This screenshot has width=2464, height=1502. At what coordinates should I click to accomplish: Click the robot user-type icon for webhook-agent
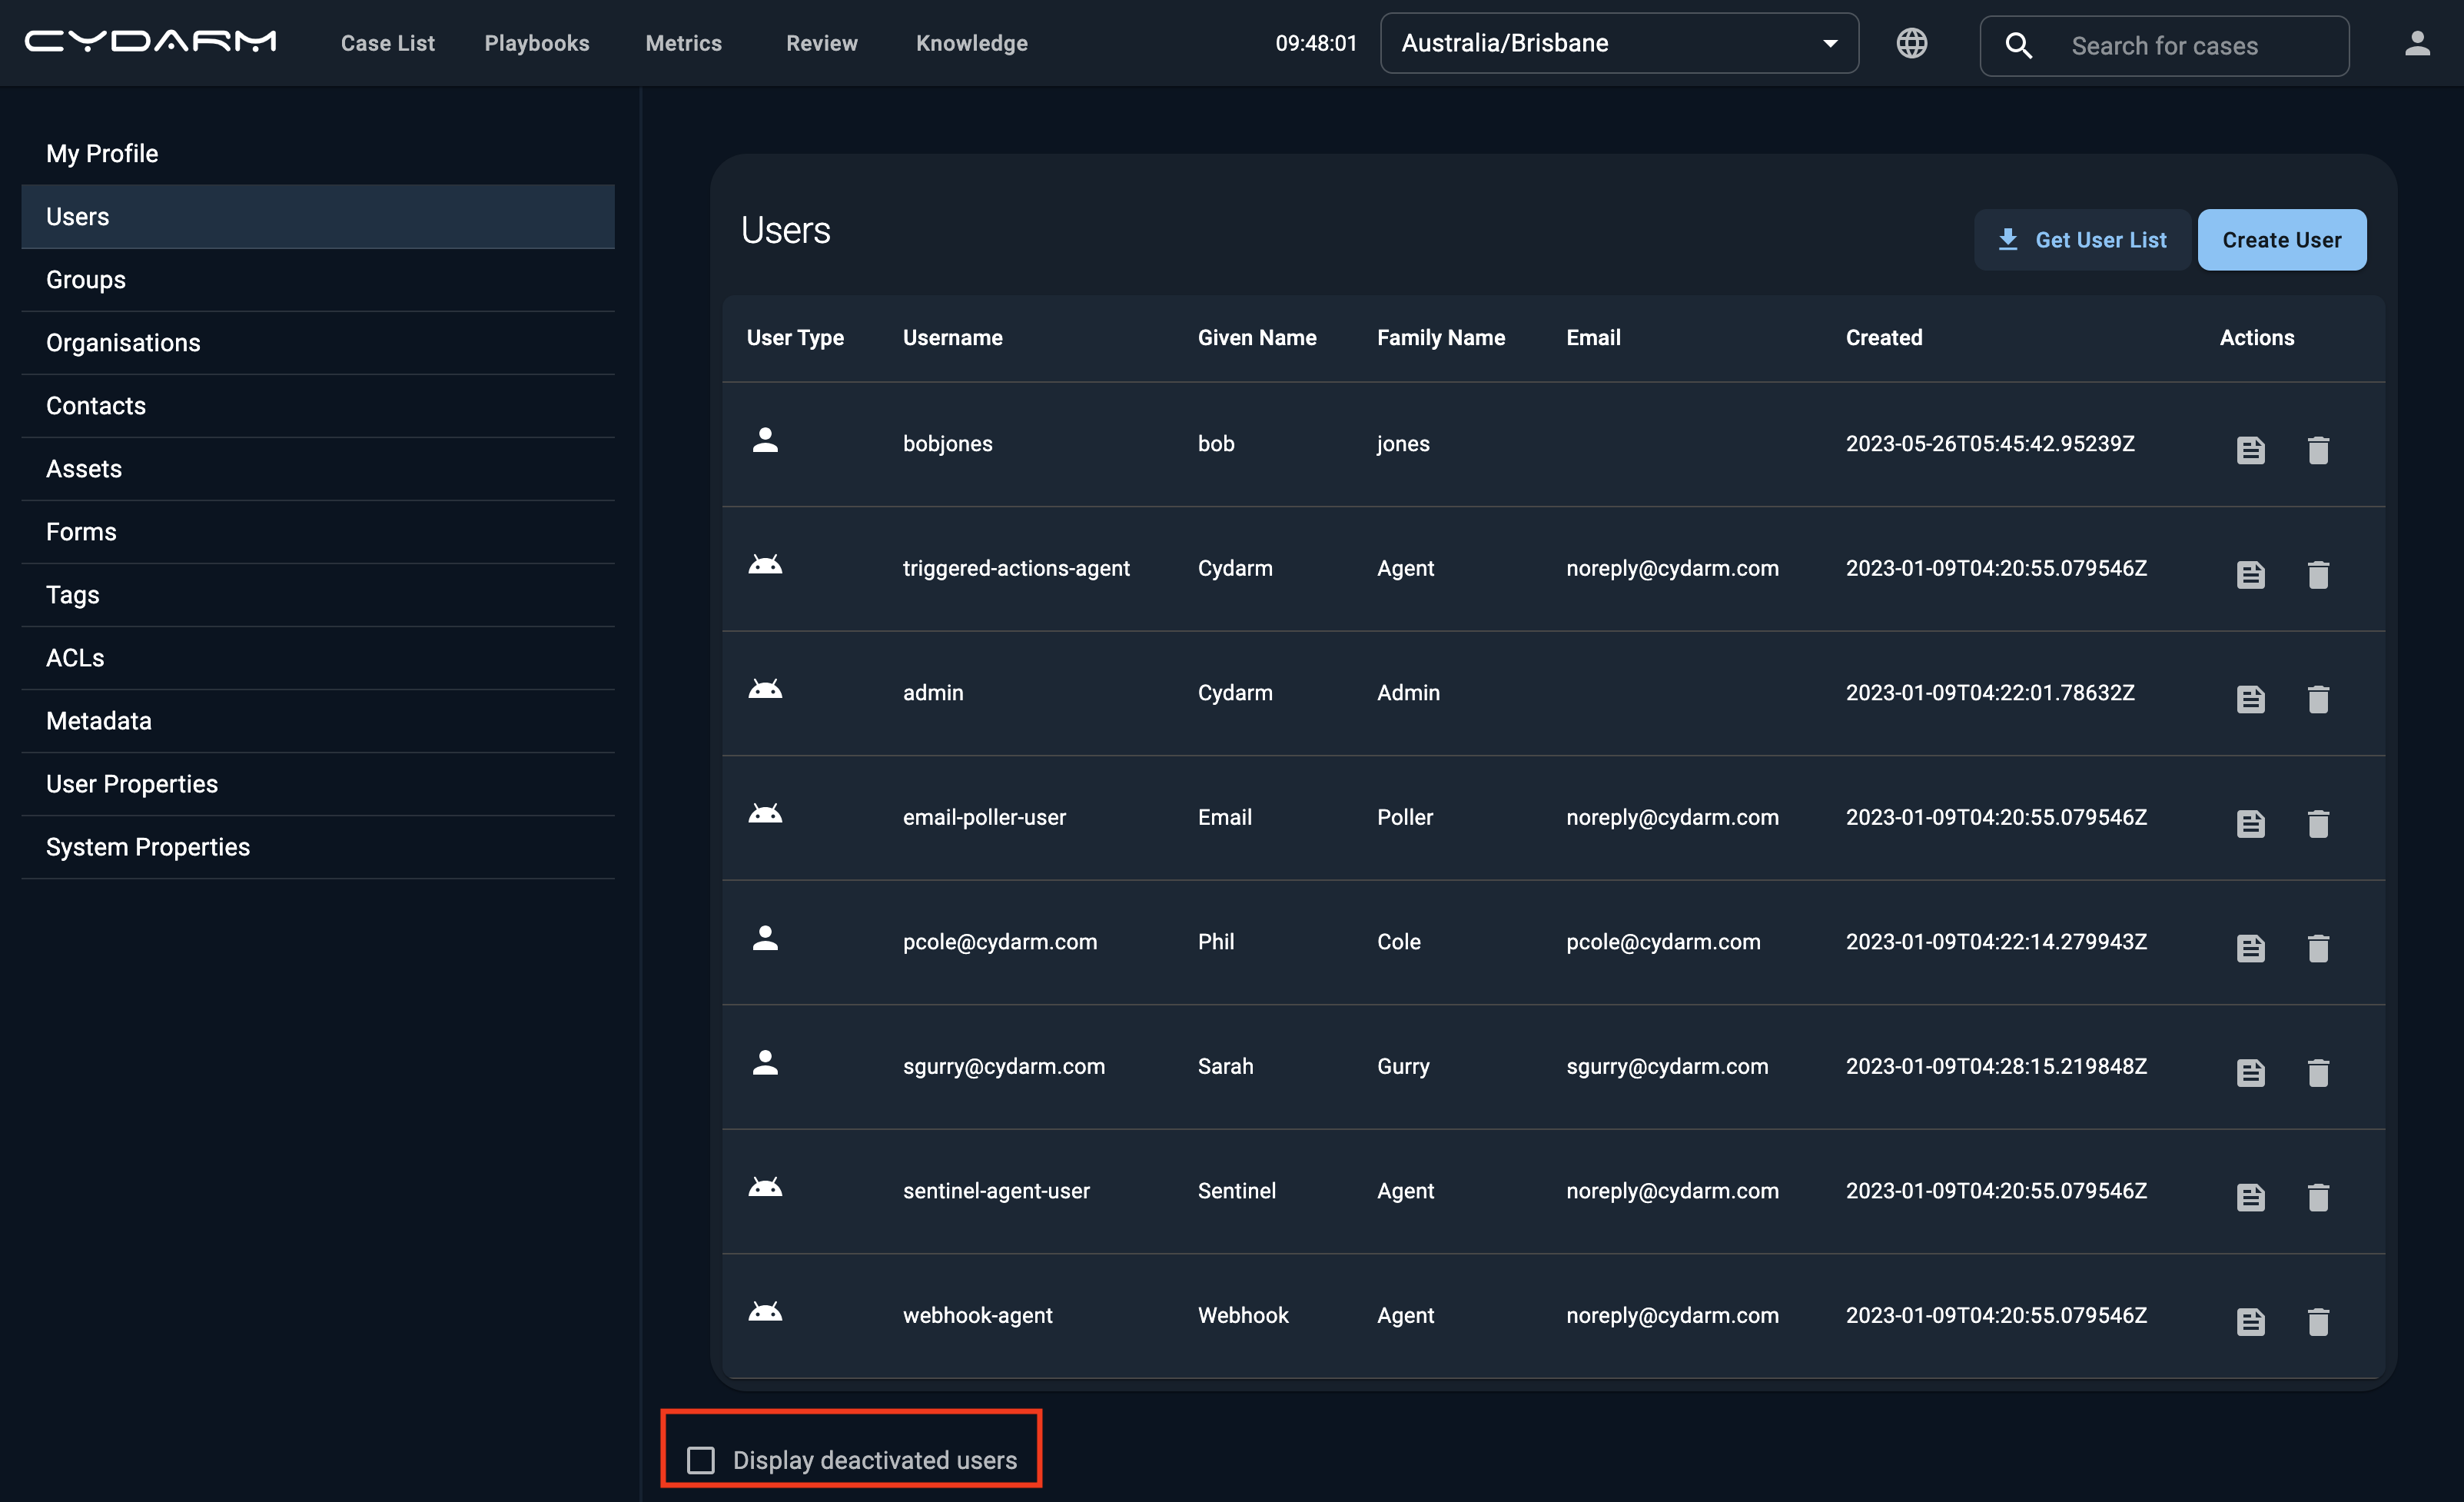coord(765,1311)
